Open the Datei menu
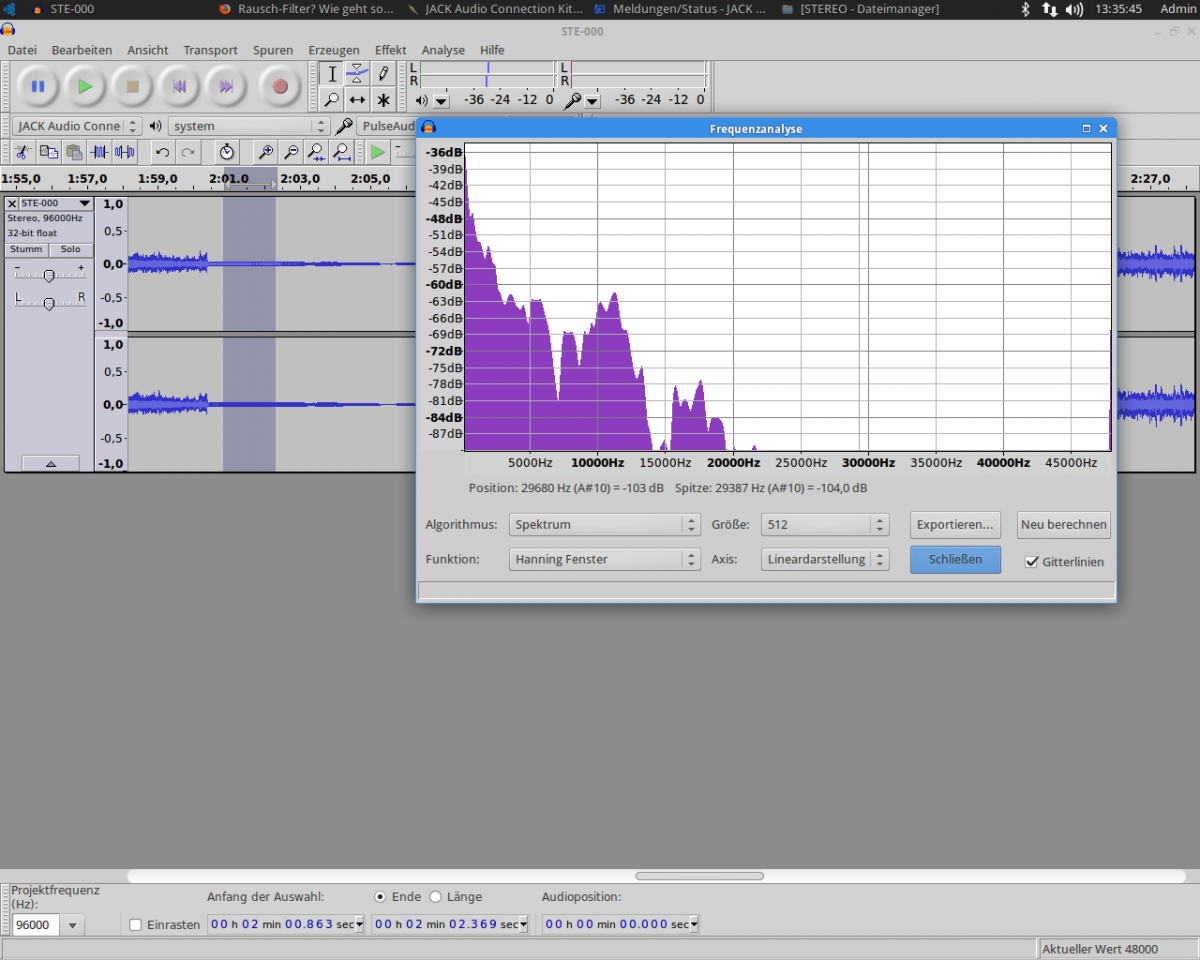This screenshot has width=1200, height=960. pyautogui.click(x=22, y=50)
